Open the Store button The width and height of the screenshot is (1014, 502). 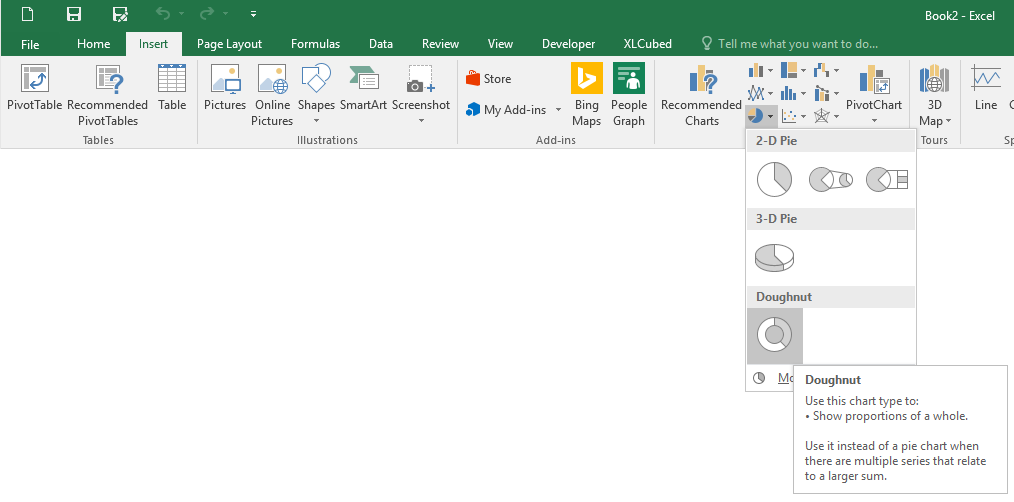pyautogui.click(x=489, y=79)
